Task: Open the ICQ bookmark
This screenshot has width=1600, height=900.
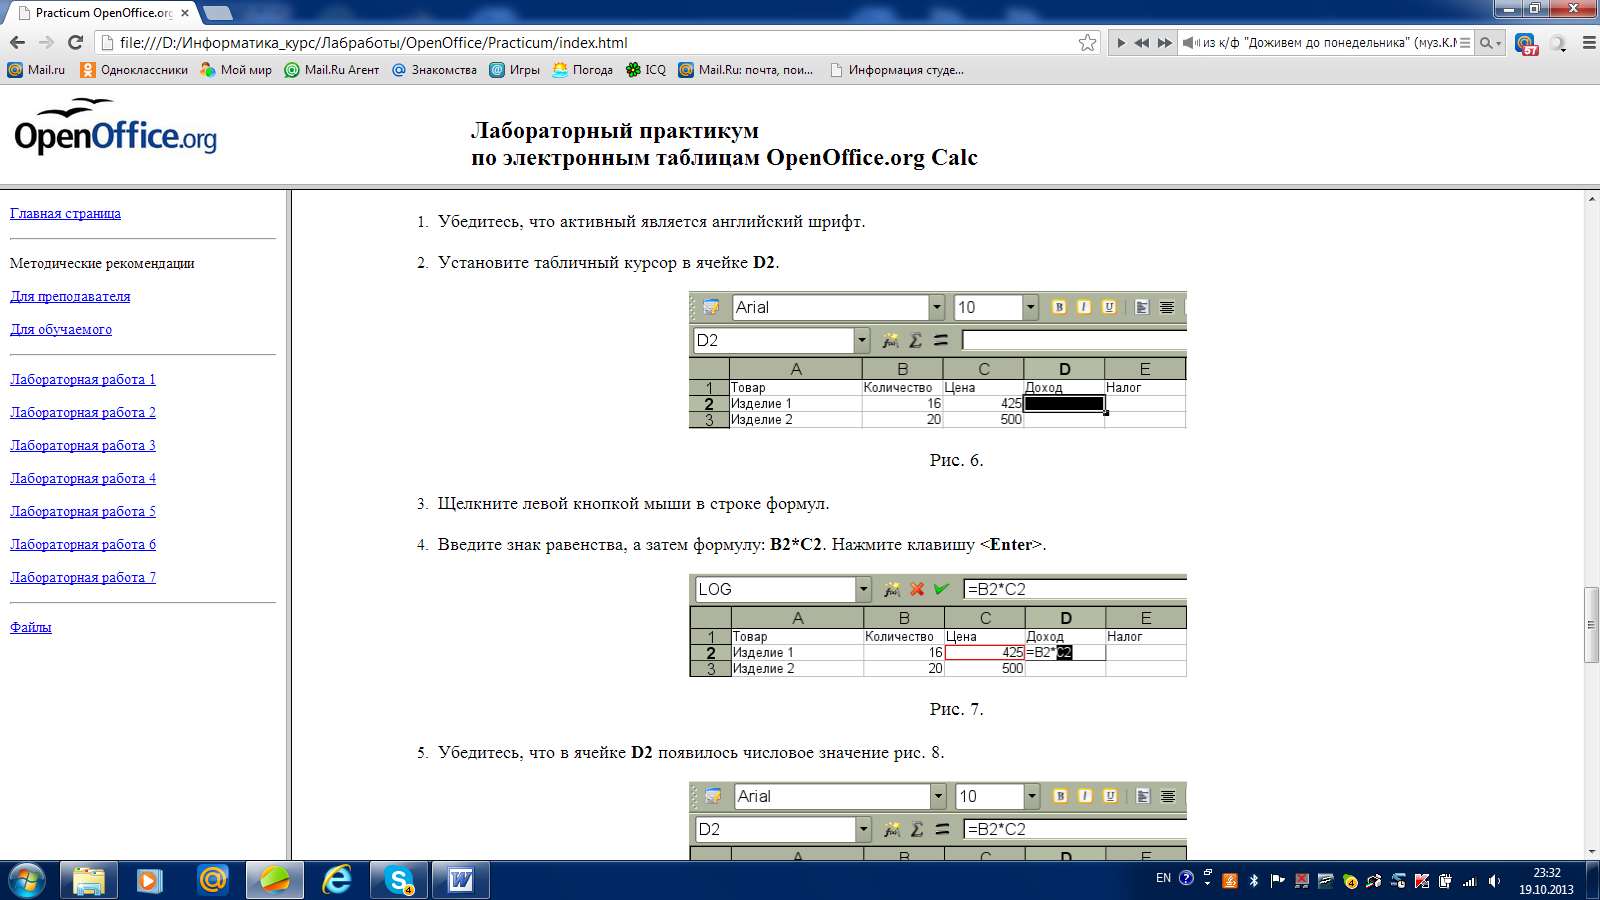Action: pyautogui.click(x=645, y=70)
